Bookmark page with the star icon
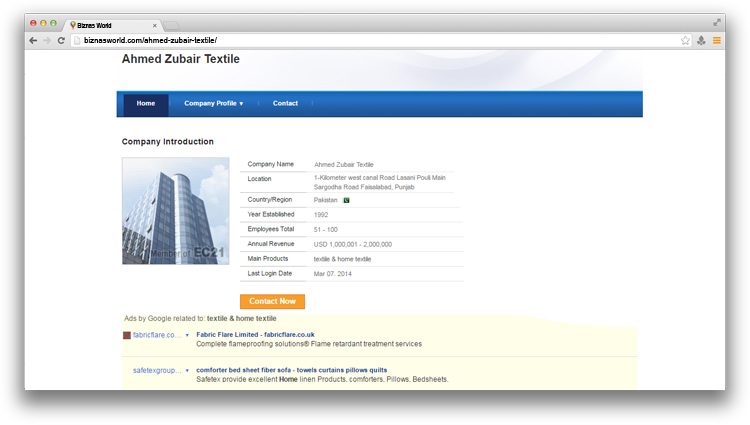 (x=685, y=41)
